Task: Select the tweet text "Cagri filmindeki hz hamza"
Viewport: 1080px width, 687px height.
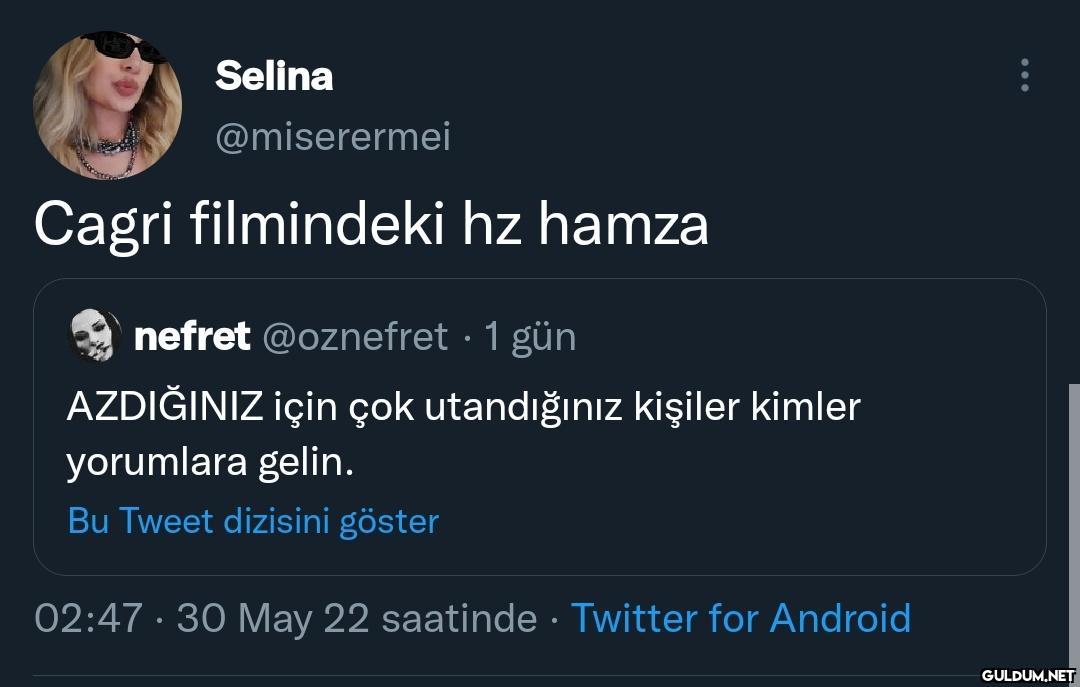Action: click(371, 224)
